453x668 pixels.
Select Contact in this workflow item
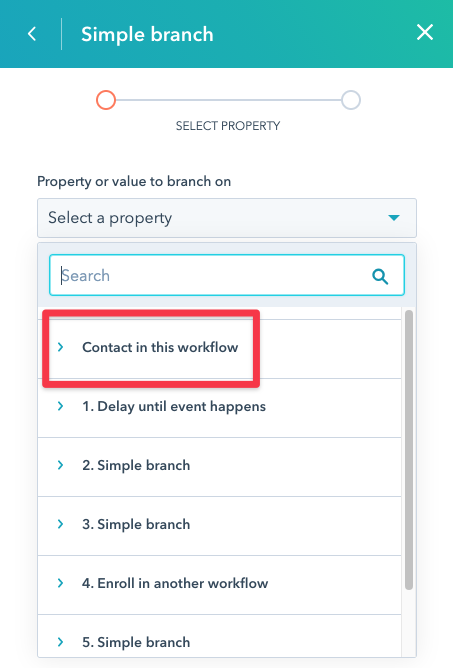coord(219,349)
